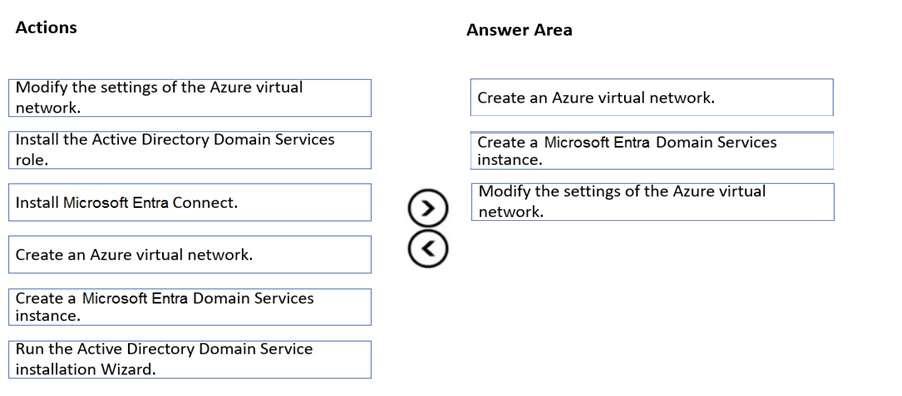Select 'Install Microsoft Entra Connect' action

(190, 202)
